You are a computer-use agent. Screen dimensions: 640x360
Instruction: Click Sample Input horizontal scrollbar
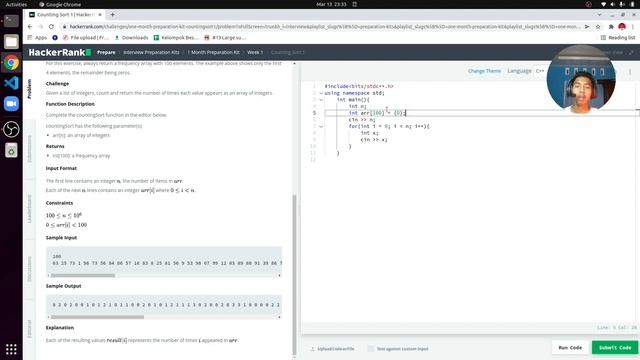pyautogui.click(x=83, y=276)
